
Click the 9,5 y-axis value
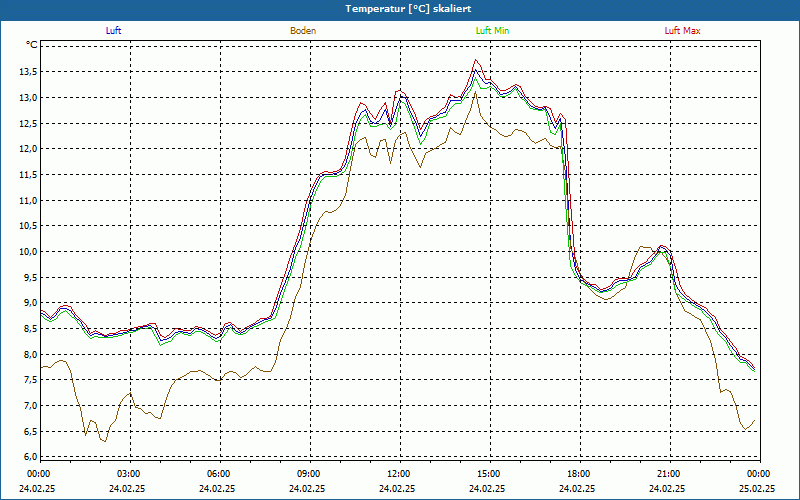pos(31,278)
